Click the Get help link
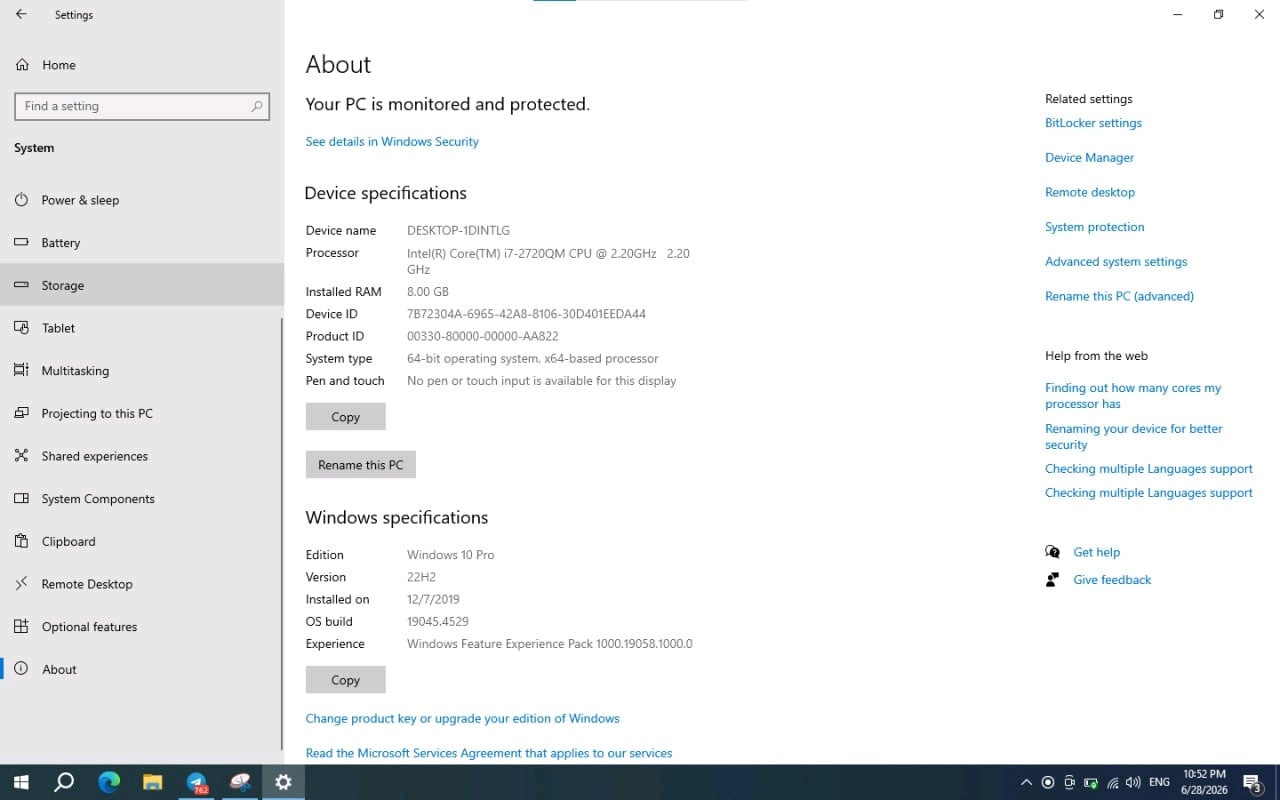The image size is (1280, 800). point(1096,552)
